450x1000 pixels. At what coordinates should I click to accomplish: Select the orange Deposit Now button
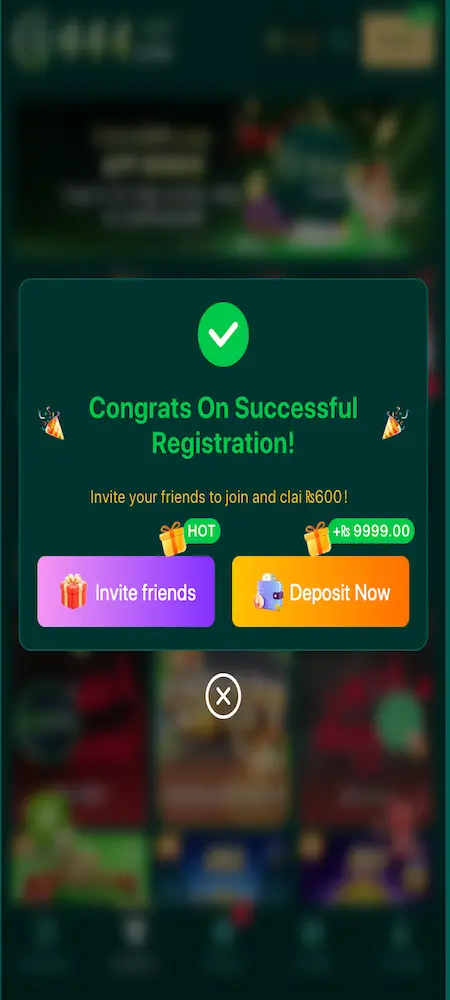[321, 591]
